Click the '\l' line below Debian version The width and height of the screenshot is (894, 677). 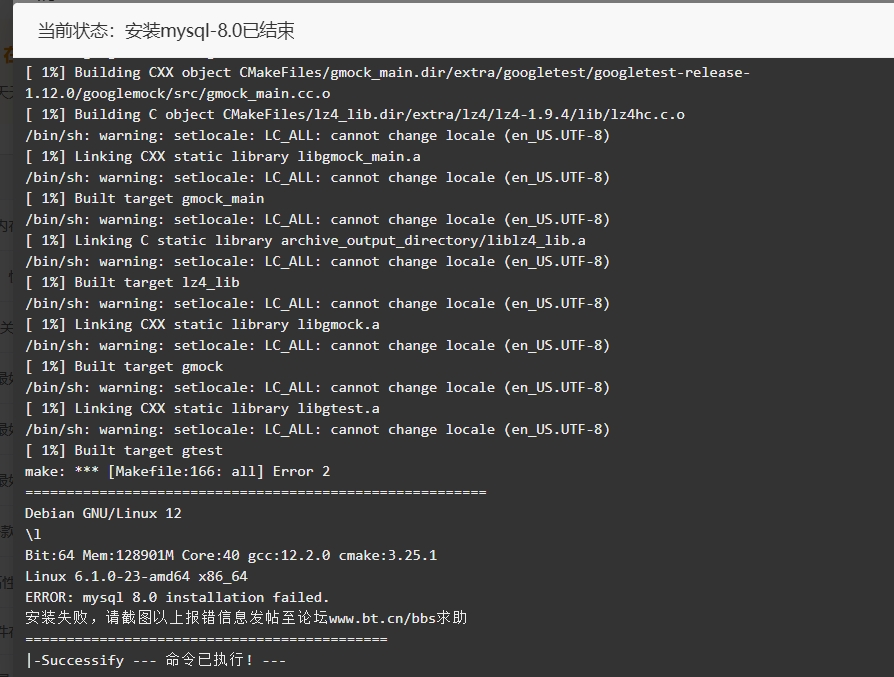click(x=33, y=534)
